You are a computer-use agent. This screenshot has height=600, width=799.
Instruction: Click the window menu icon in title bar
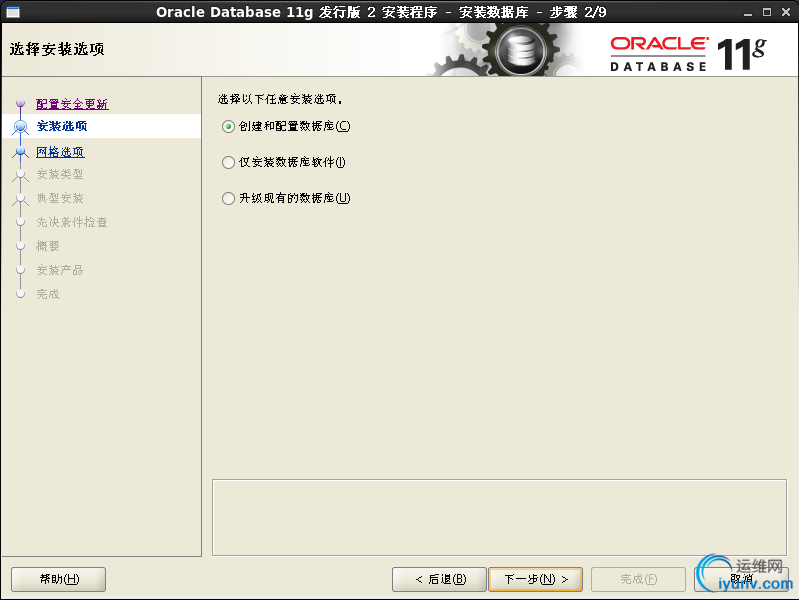click(13, 12)
